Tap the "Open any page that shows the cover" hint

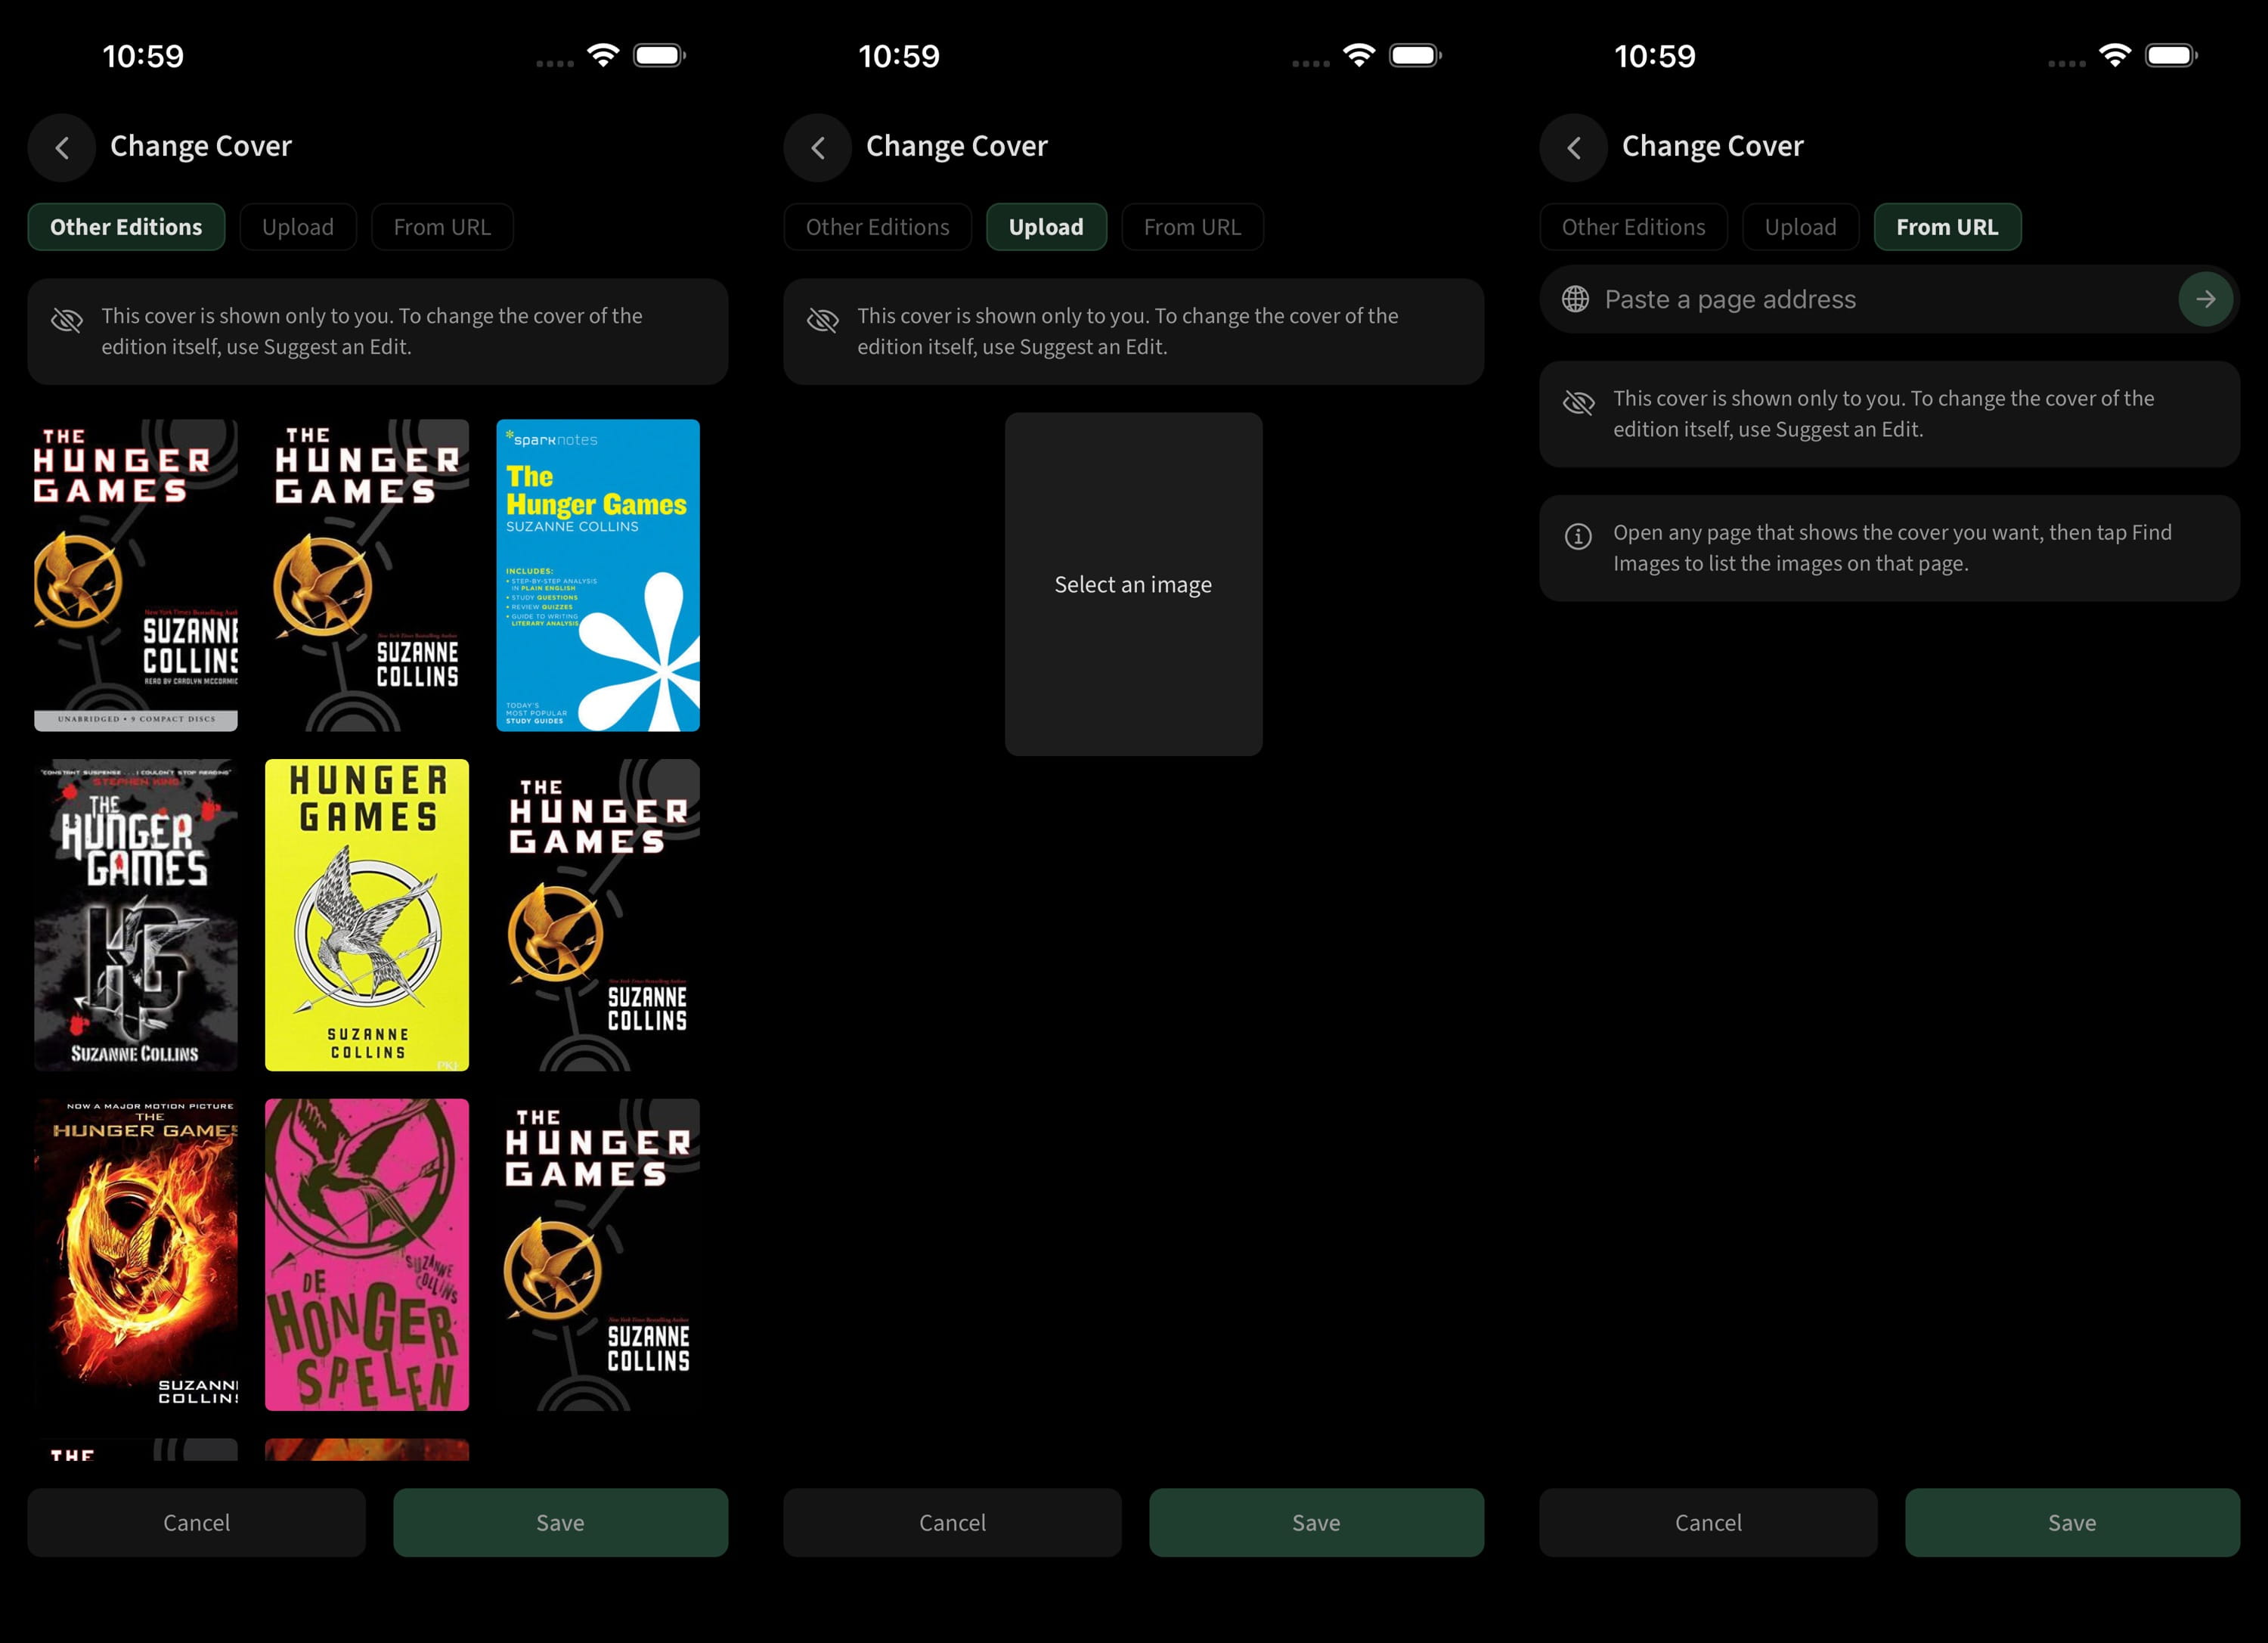[1892, 548]
